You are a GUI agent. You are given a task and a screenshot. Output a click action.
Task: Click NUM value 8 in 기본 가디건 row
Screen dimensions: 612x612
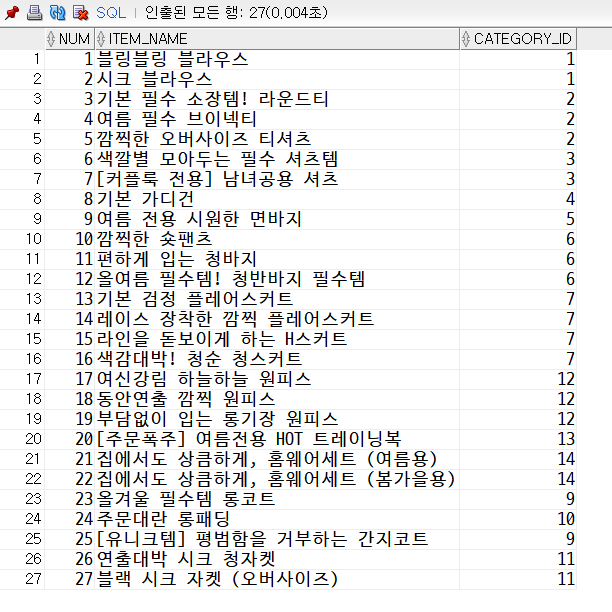pos(70,199)
